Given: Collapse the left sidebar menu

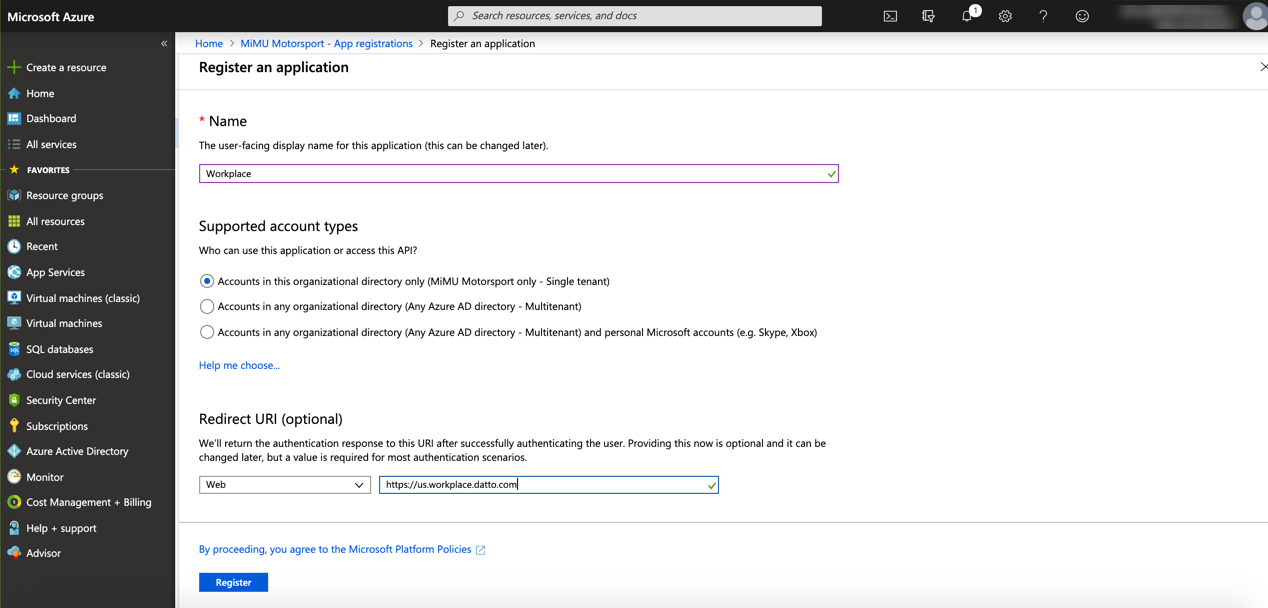Looking at the screenshot, I should [x=164, y=43].
